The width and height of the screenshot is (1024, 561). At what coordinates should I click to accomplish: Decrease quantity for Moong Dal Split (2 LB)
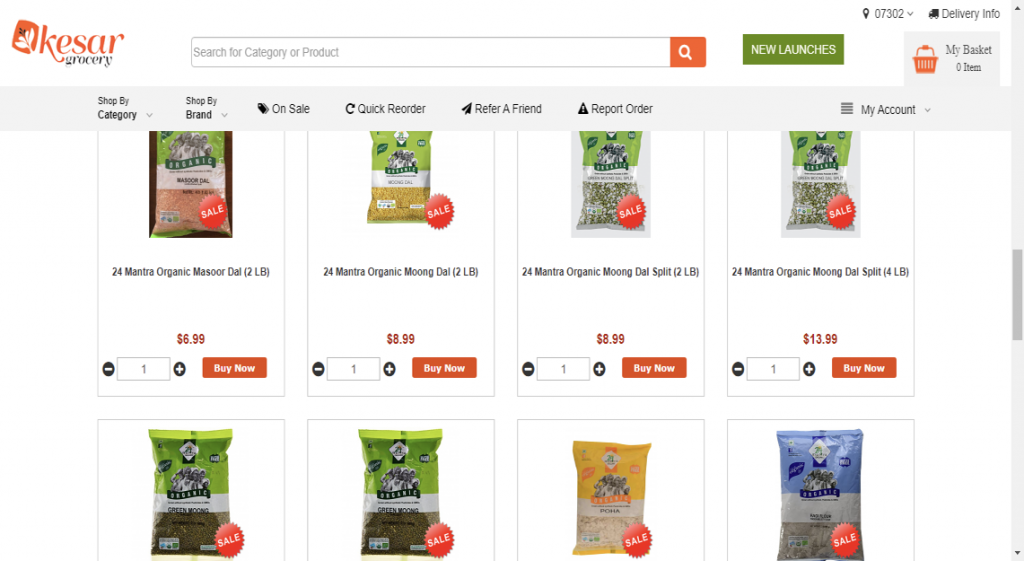(x=528, y=369)
